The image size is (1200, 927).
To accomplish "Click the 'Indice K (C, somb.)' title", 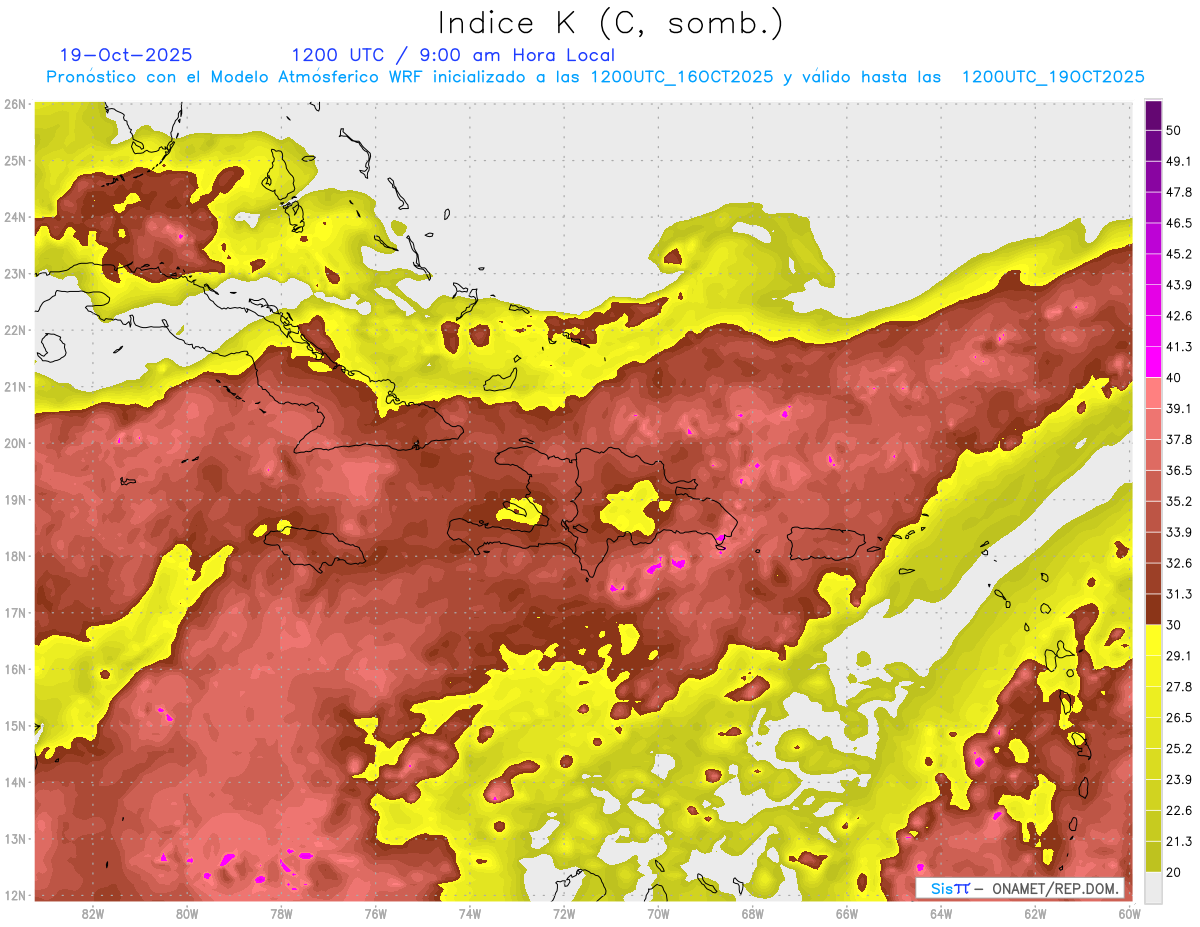I will pyautogui.click(x=610, y=23).
